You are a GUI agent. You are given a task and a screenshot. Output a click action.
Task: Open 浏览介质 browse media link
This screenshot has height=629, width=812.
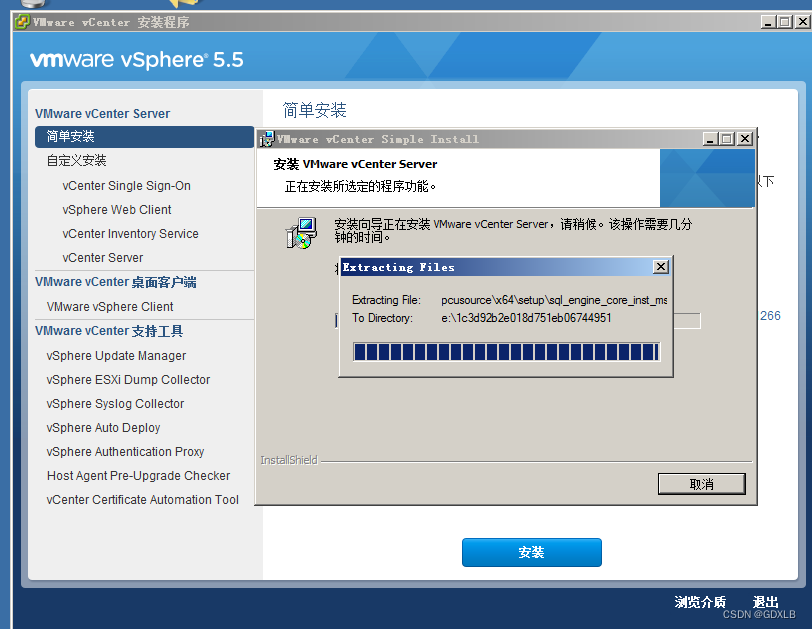[x=700, y=602]
